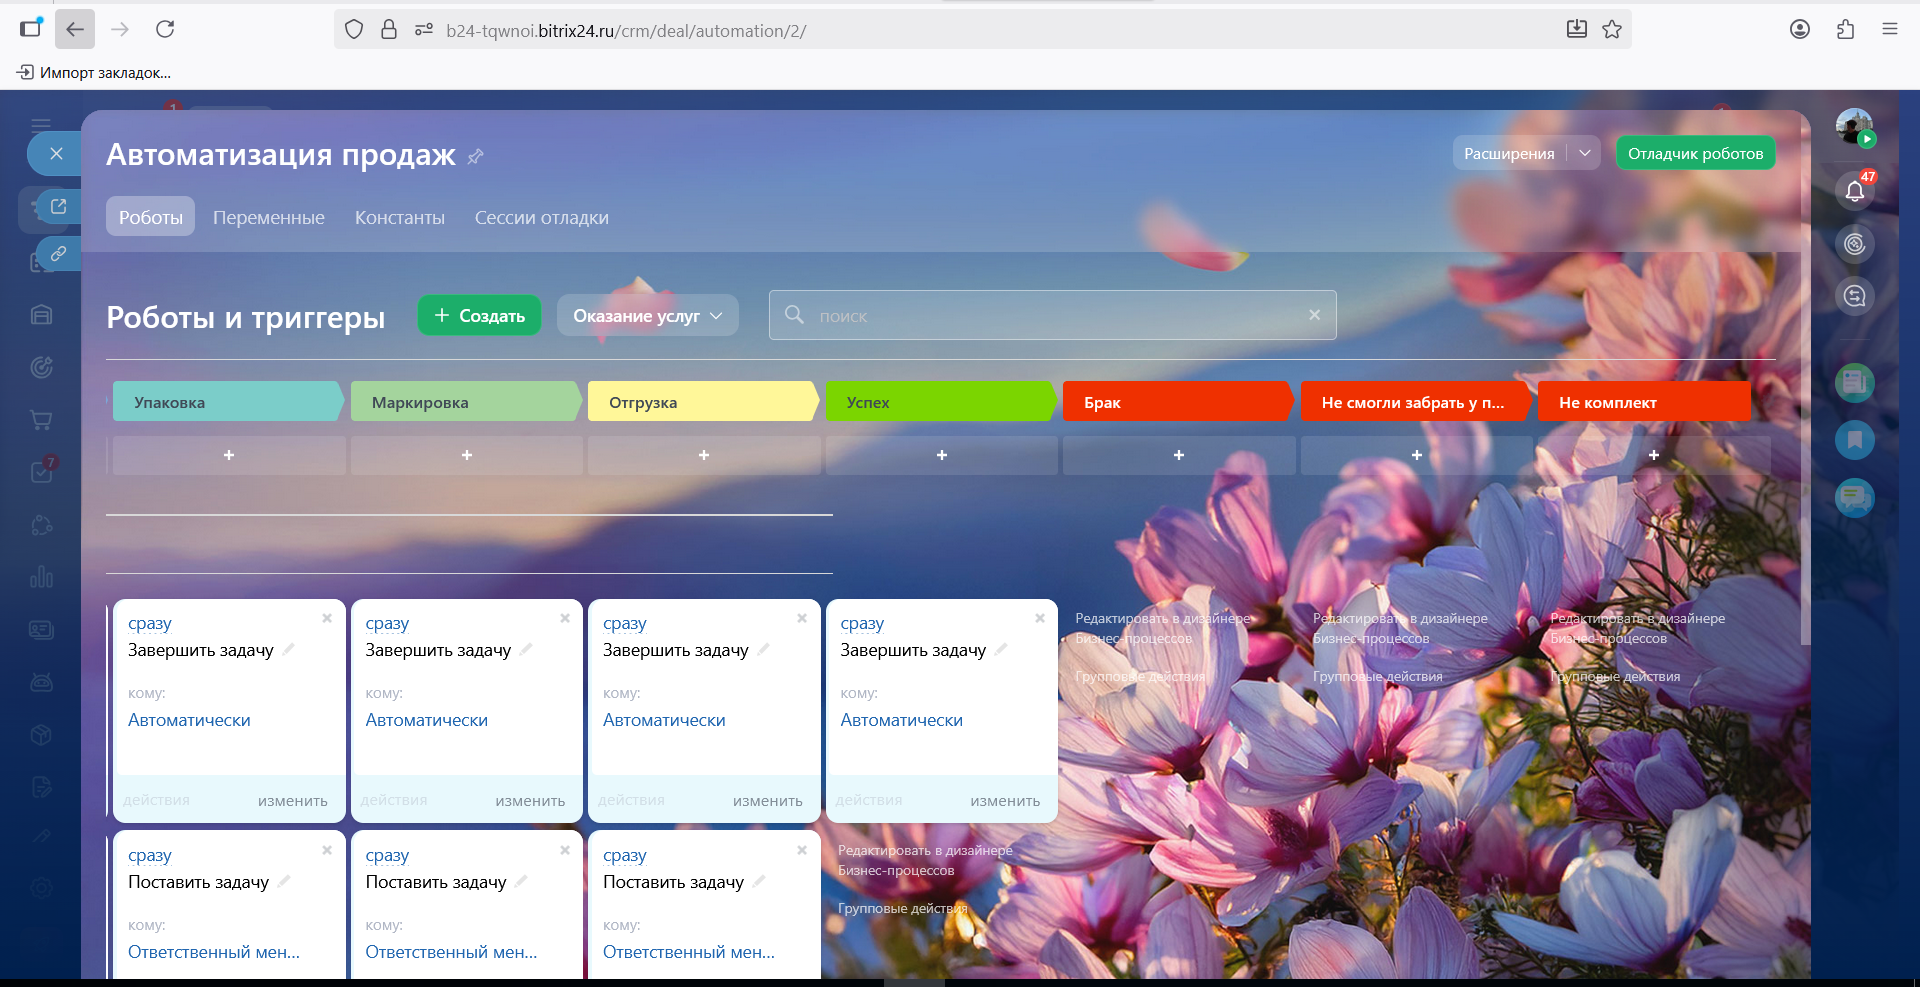This screenshot has width=1920, height=987.
Task: Edit the Завершить задачу robot name under Упаковка
Action: 288,650
